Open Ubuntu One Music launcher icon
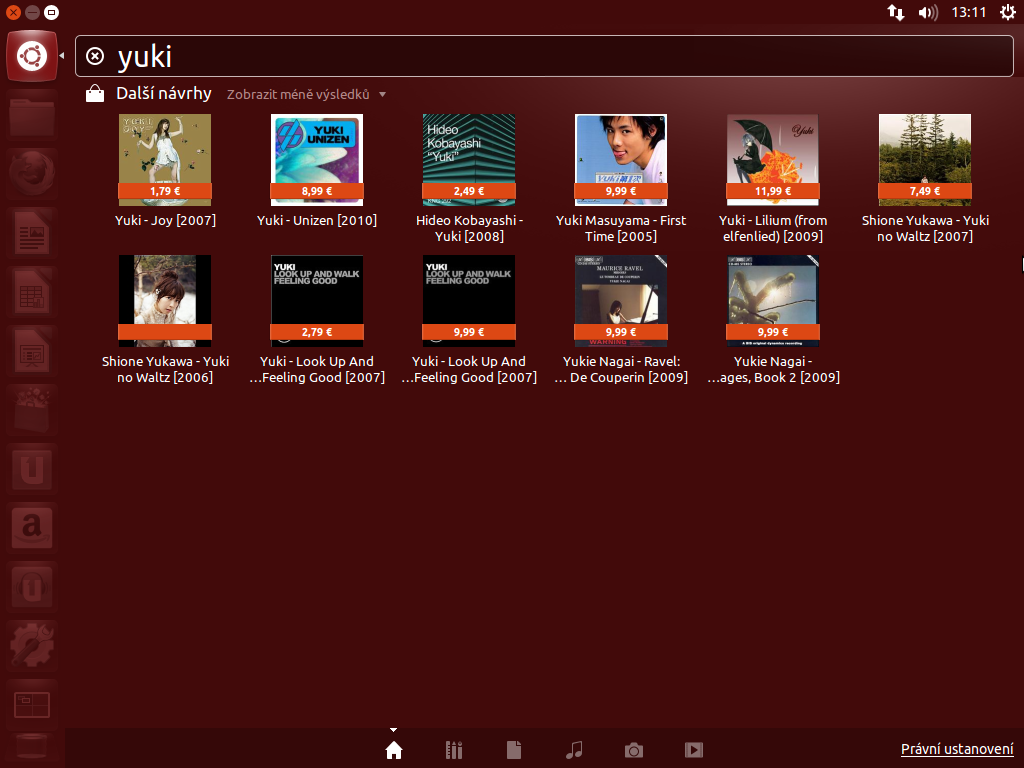The image size is (1024, 768). [32, 586]
